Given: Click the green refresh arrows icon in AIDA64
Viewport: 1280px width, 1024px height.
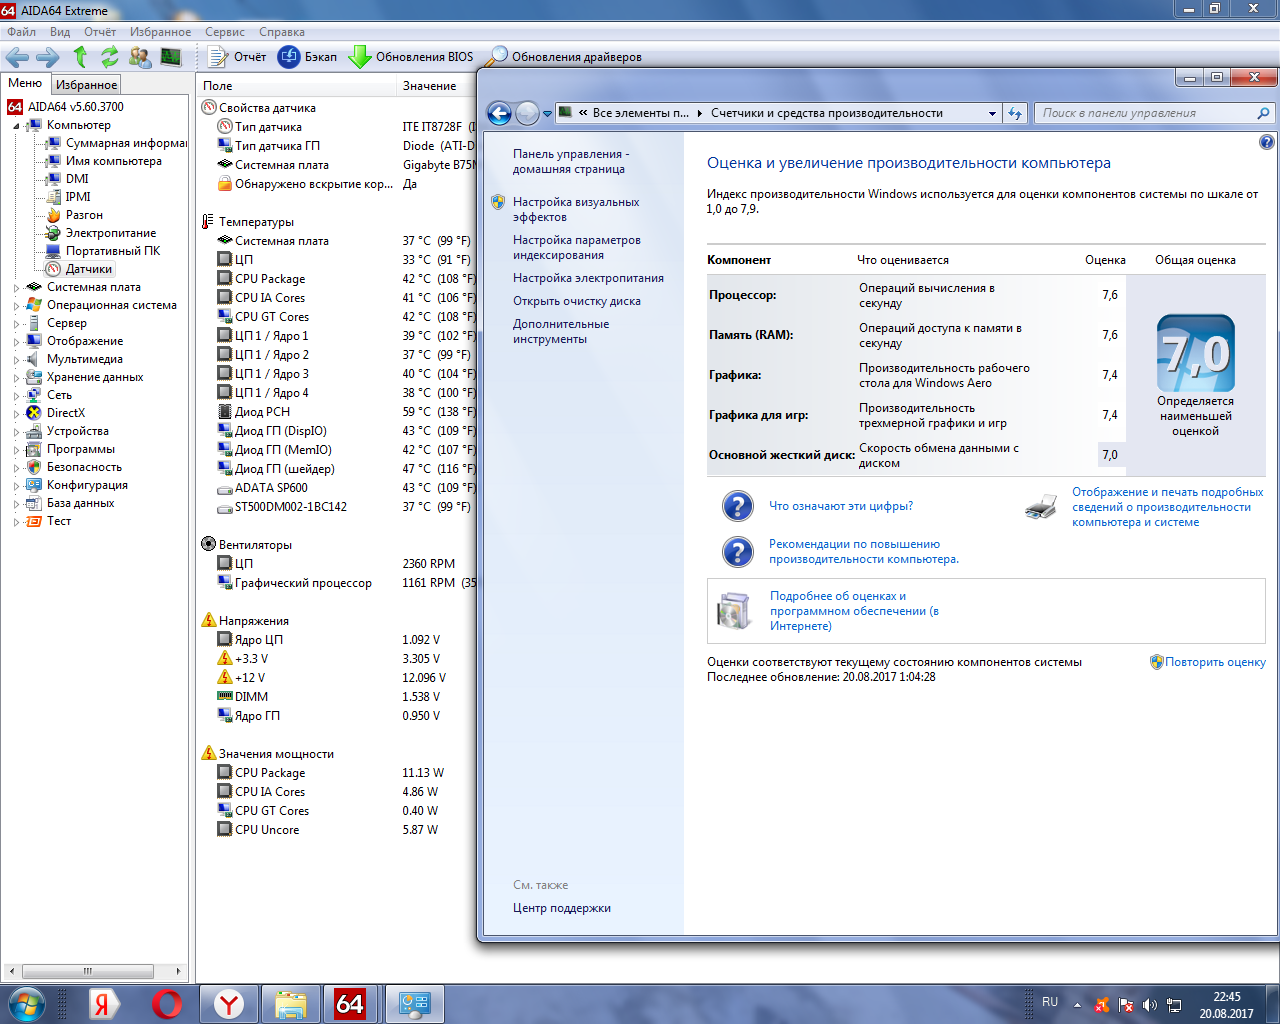Looking at the screenshot, I should point(110,57).
